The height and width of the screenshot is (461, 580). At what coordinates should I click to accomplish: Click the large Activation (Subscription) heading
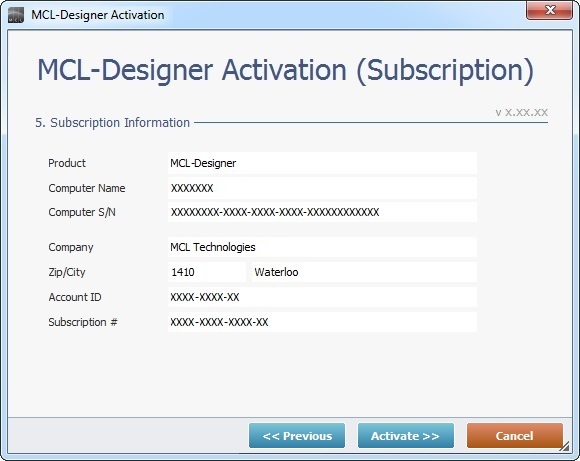coord(286,70)
